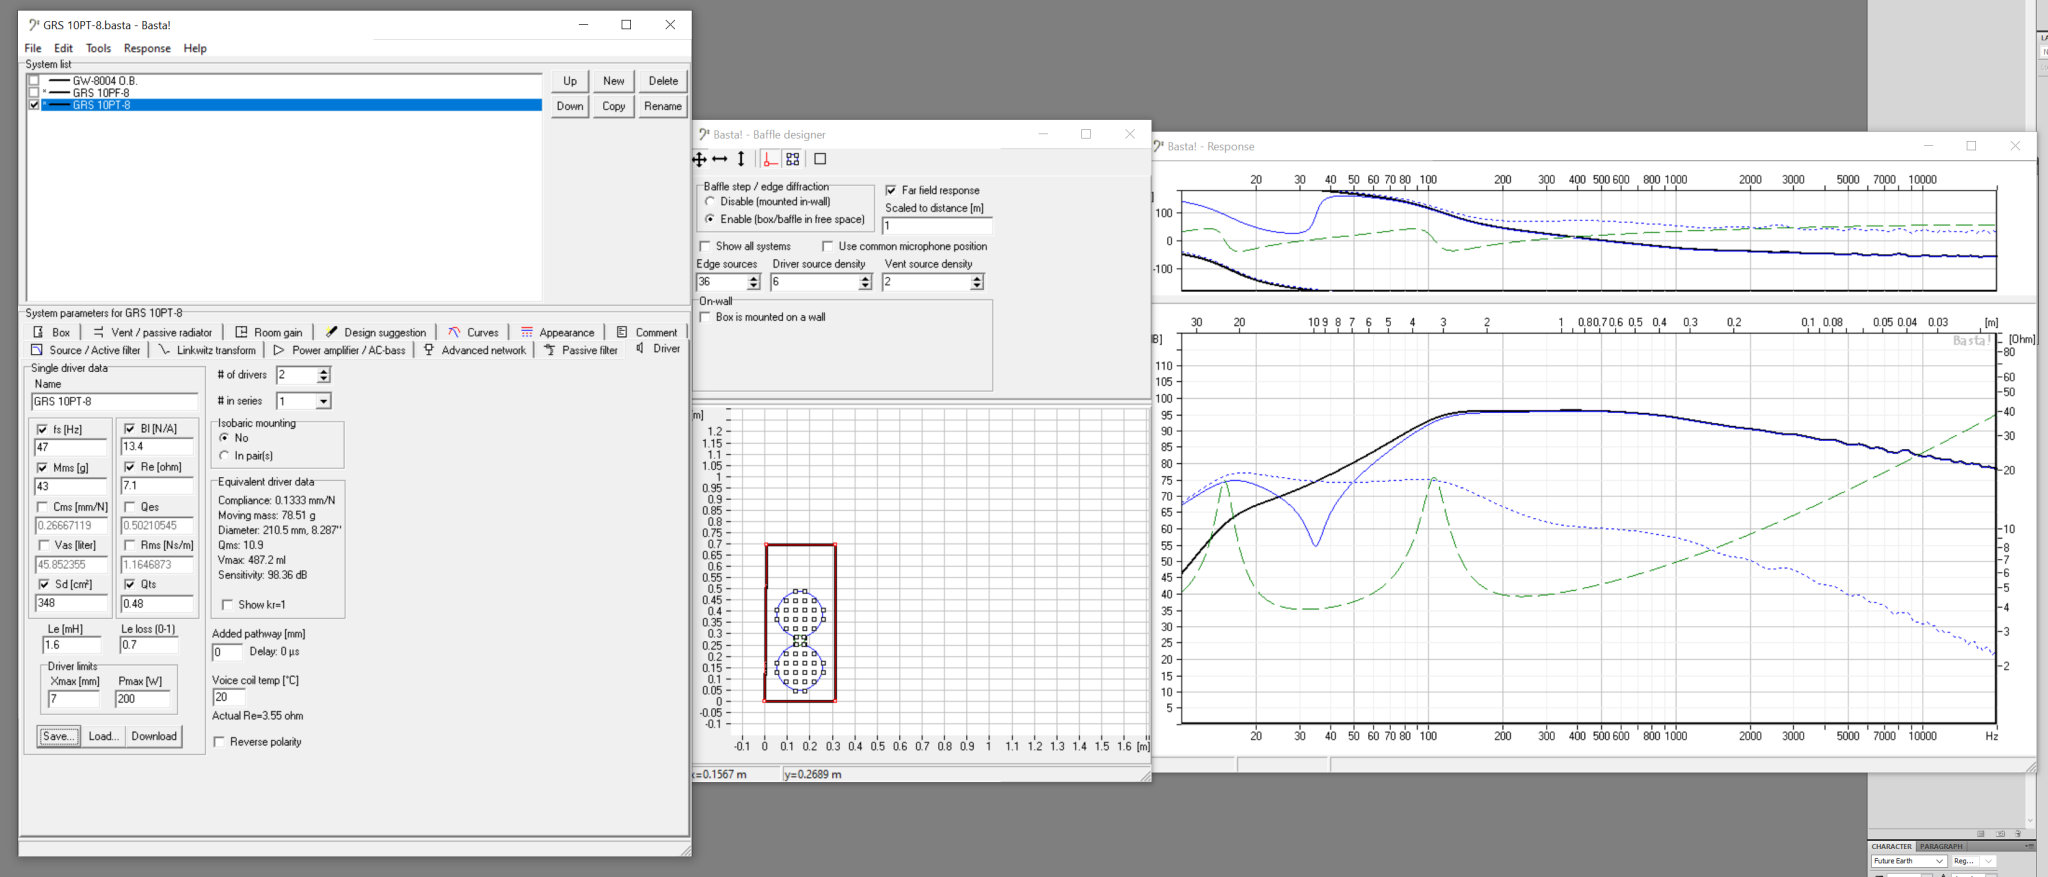Toggle the grid snap points tool
This screenshot has height=877, width=2048.
click(x=793, y=159)
